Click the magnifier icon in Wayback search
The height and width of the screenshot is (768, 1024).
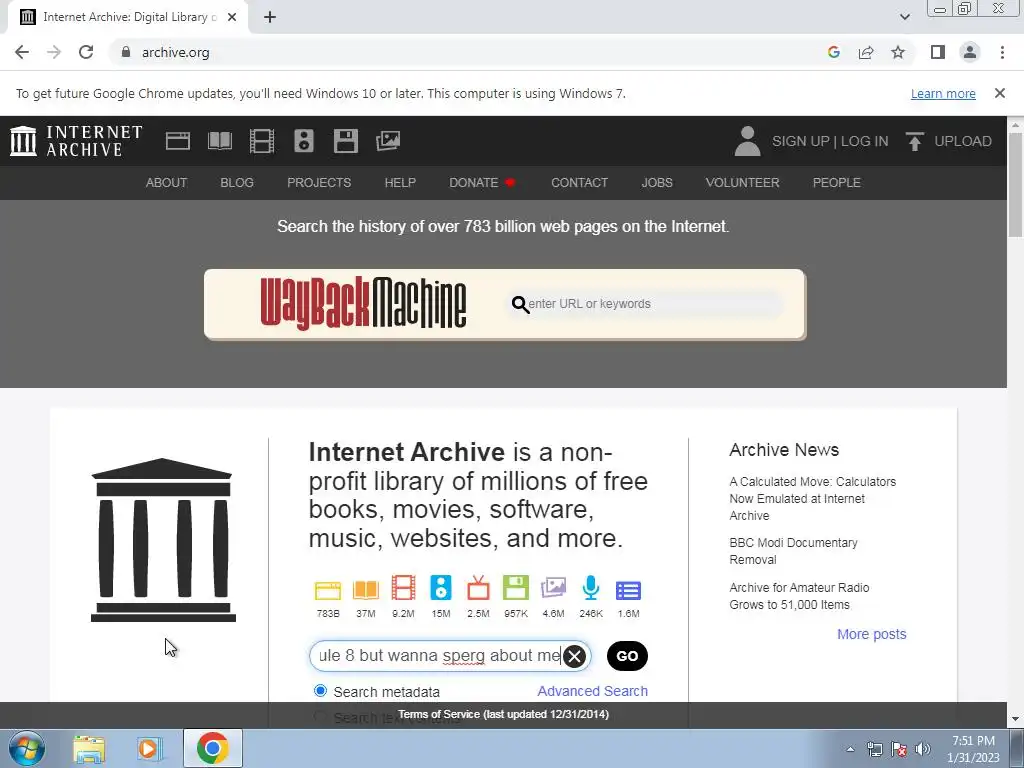520,304
